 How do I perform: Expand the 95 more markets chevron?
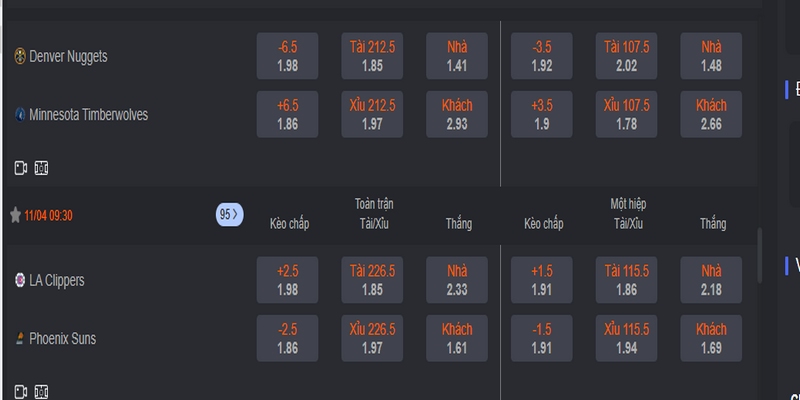coord(230,215)
